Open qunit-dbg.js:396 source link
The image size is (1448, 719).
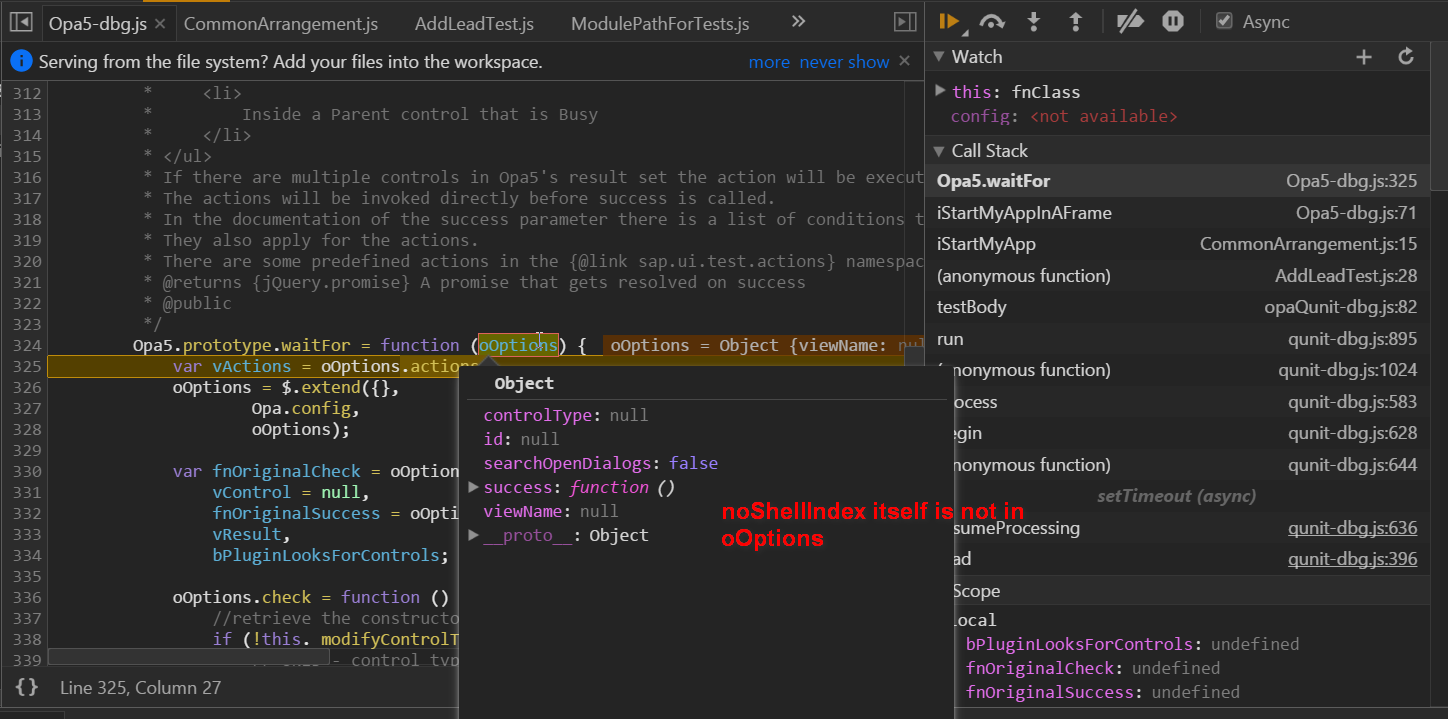click(x=1353, y=559)
